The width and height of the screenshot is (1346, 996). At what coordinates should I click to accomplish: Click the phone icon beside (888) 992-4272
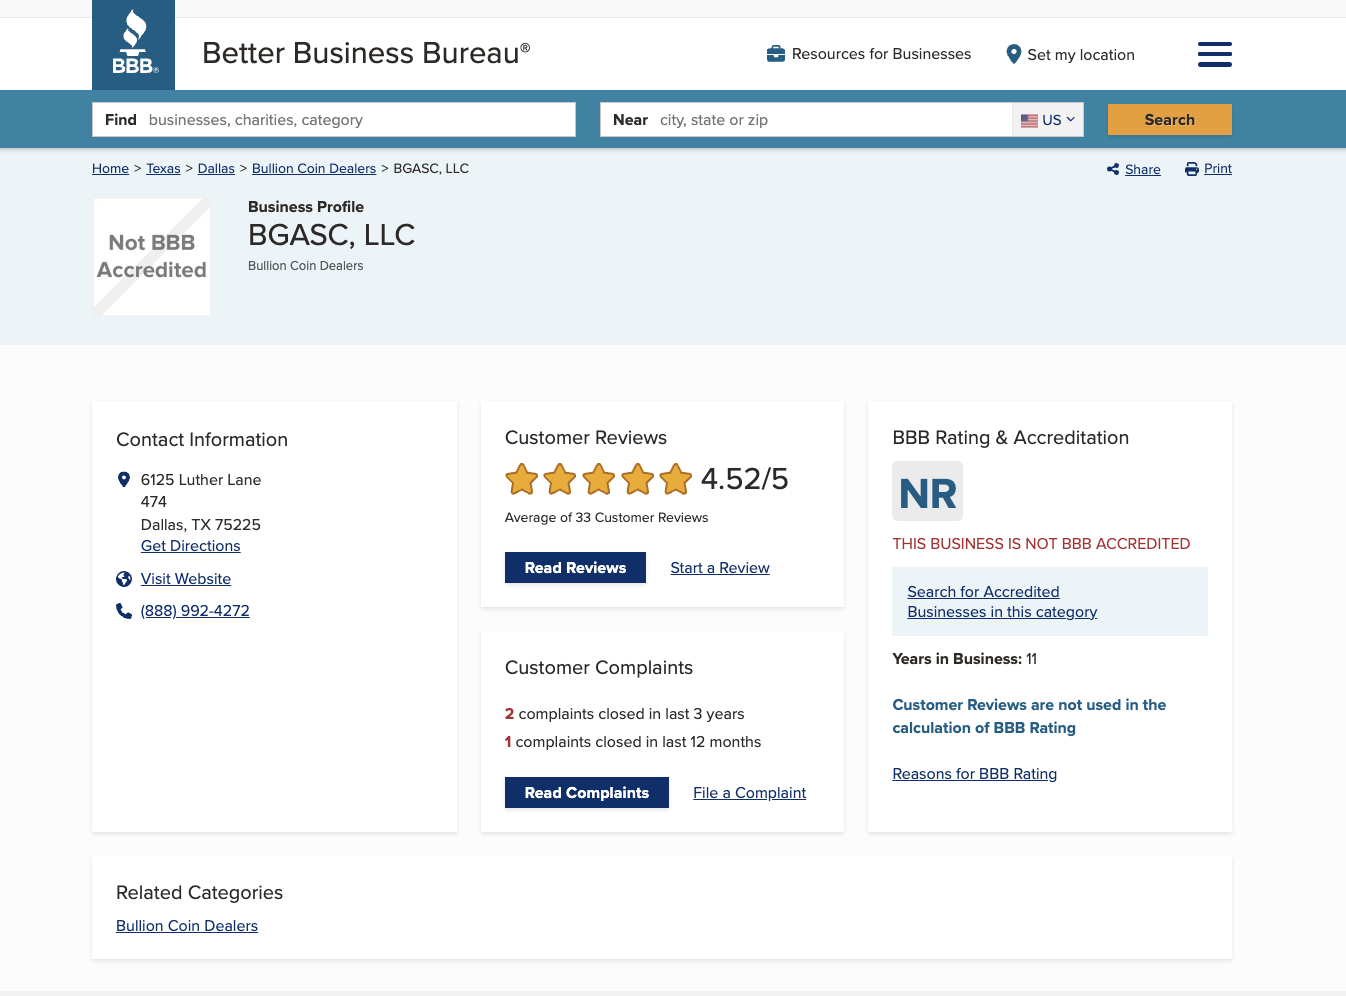coord(124,611)
